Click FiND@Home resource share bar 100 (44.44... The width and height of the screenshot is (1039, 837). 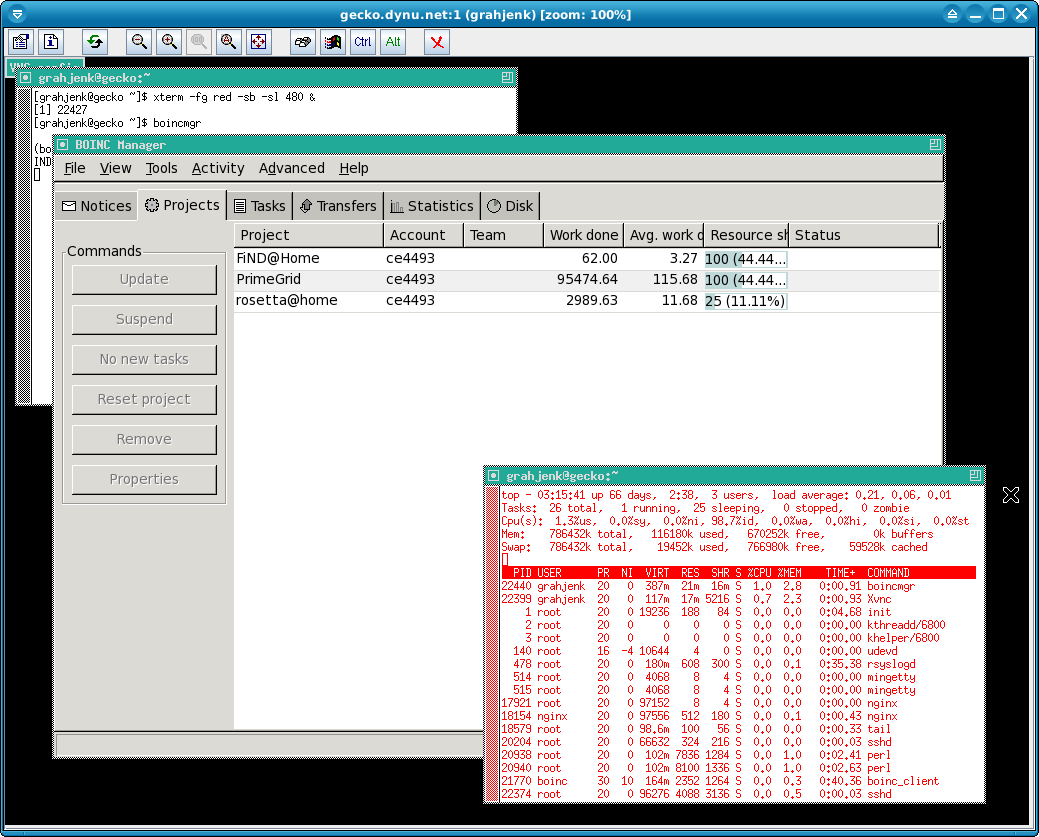pyautogui.click(x=745, y=259)
